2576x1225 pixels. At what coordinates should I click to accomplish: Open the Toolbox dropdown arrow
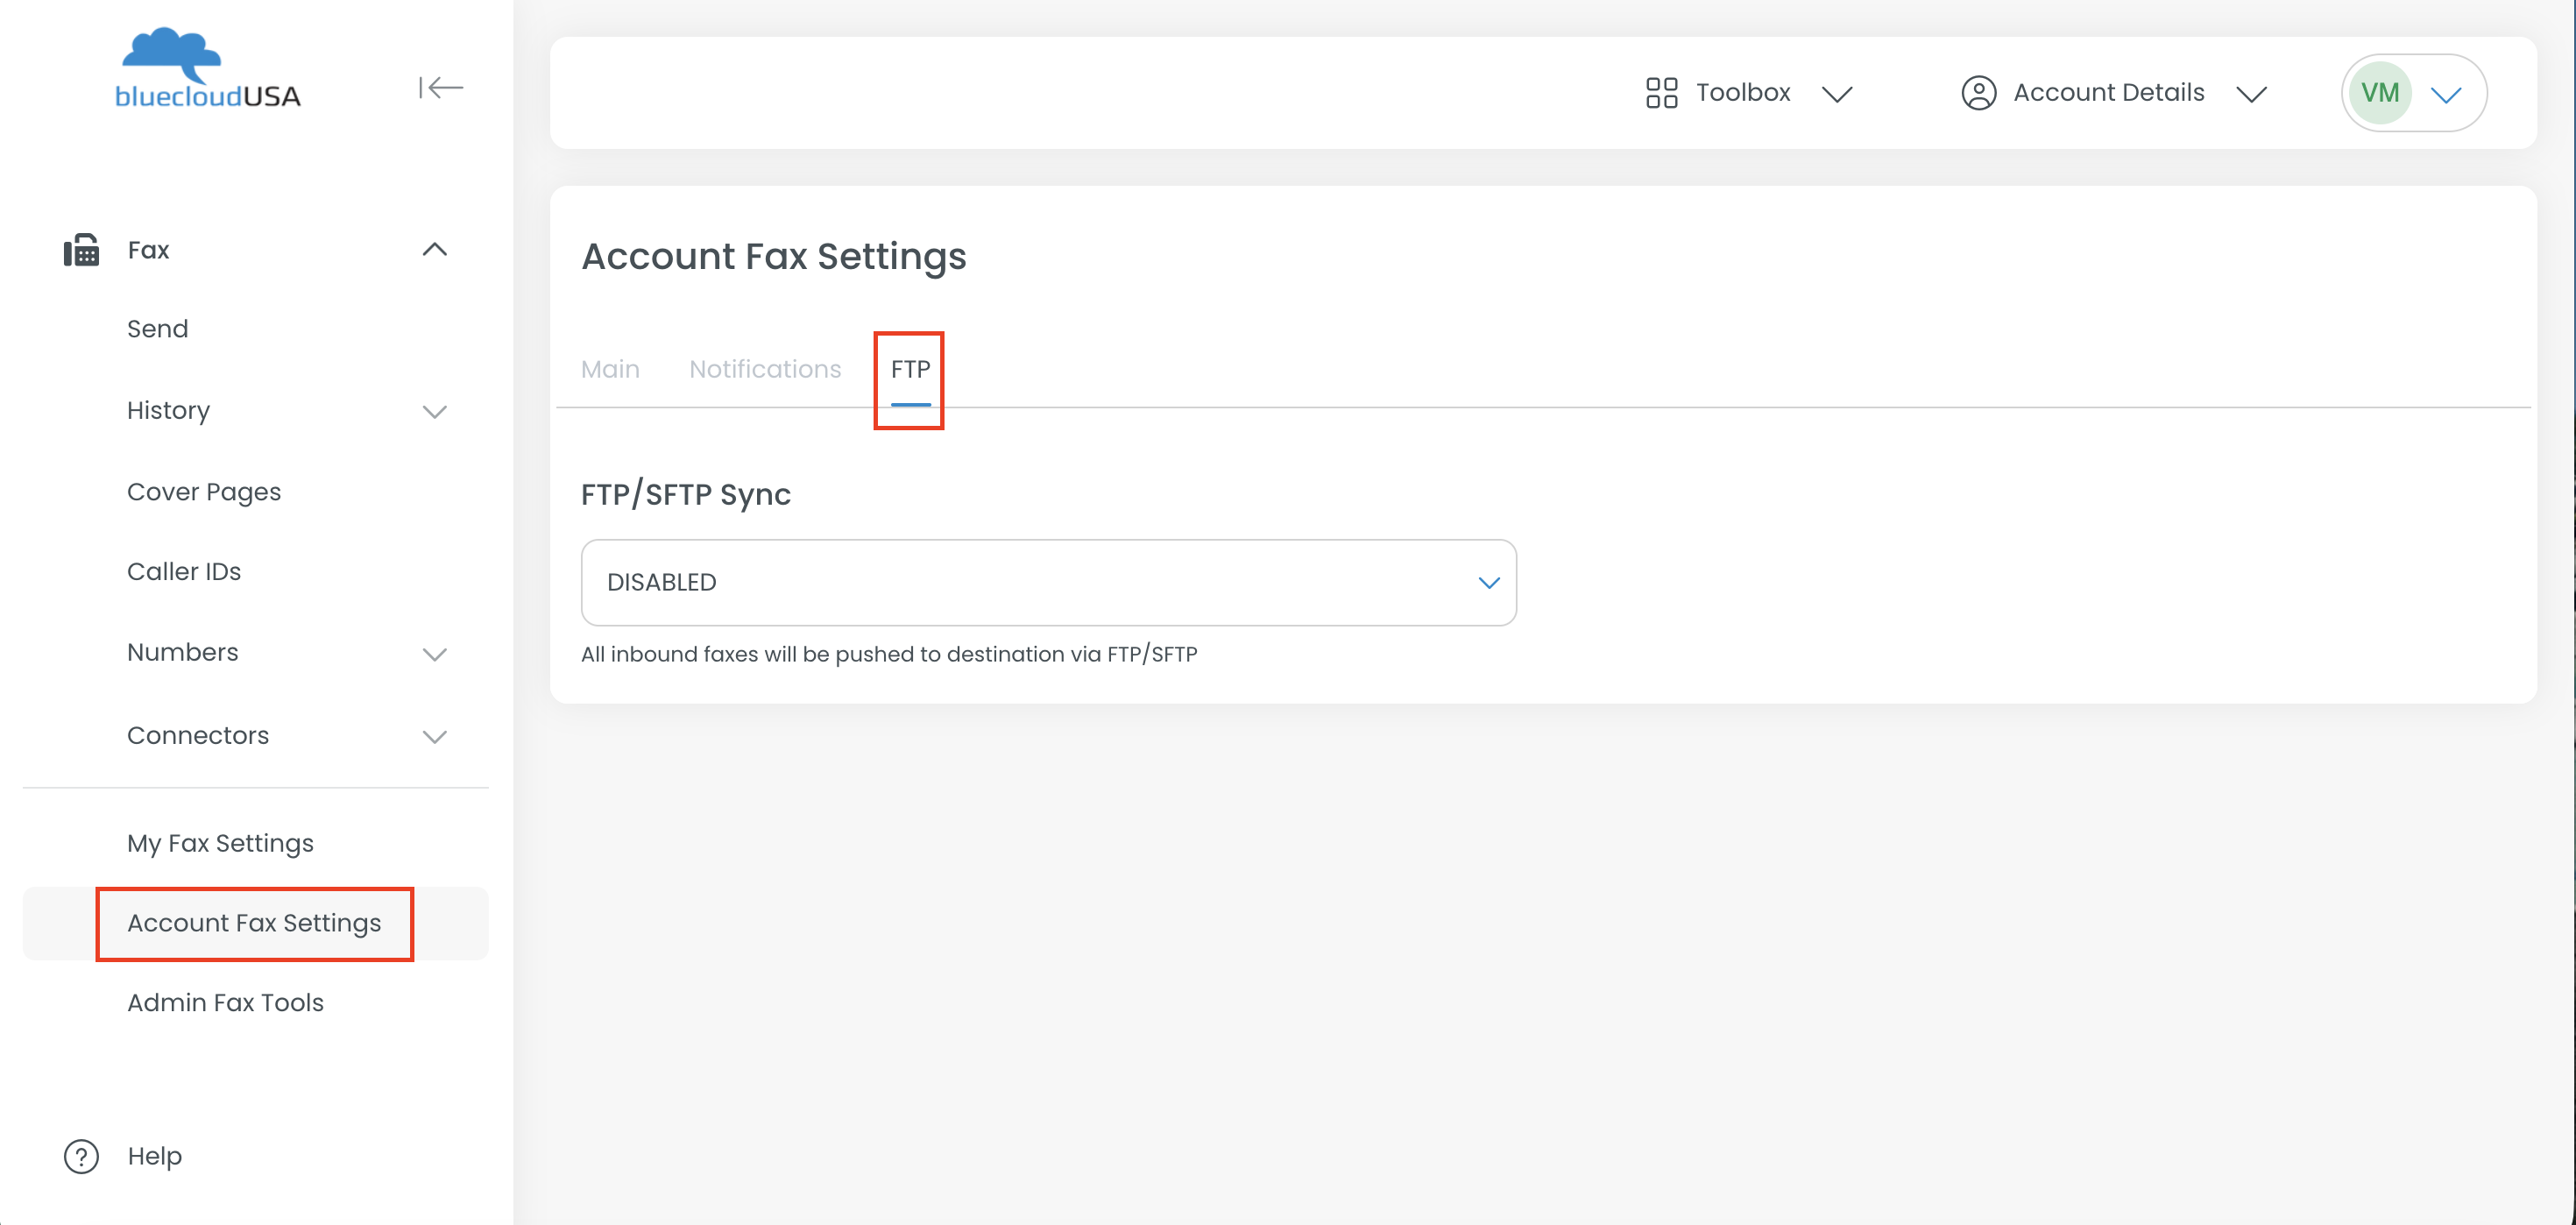(1837, 94)
